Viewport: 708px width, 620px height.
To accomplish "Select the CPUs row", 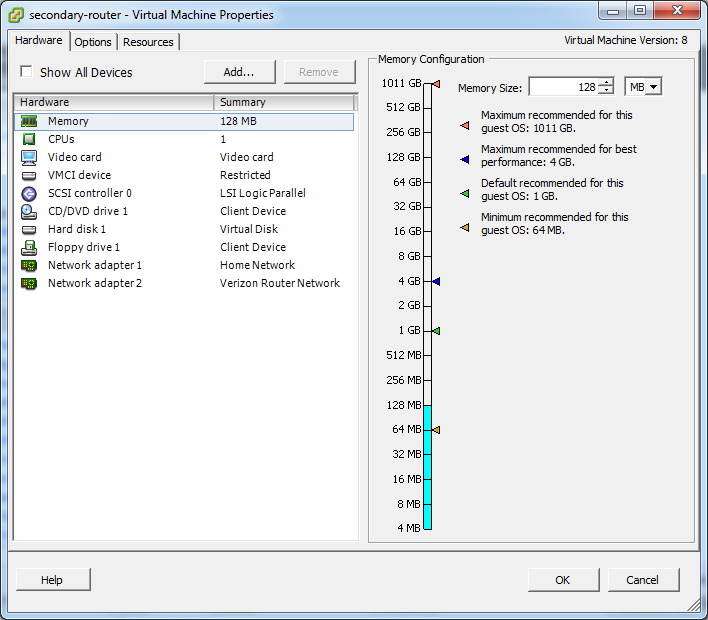I will [x=184, y=140].
